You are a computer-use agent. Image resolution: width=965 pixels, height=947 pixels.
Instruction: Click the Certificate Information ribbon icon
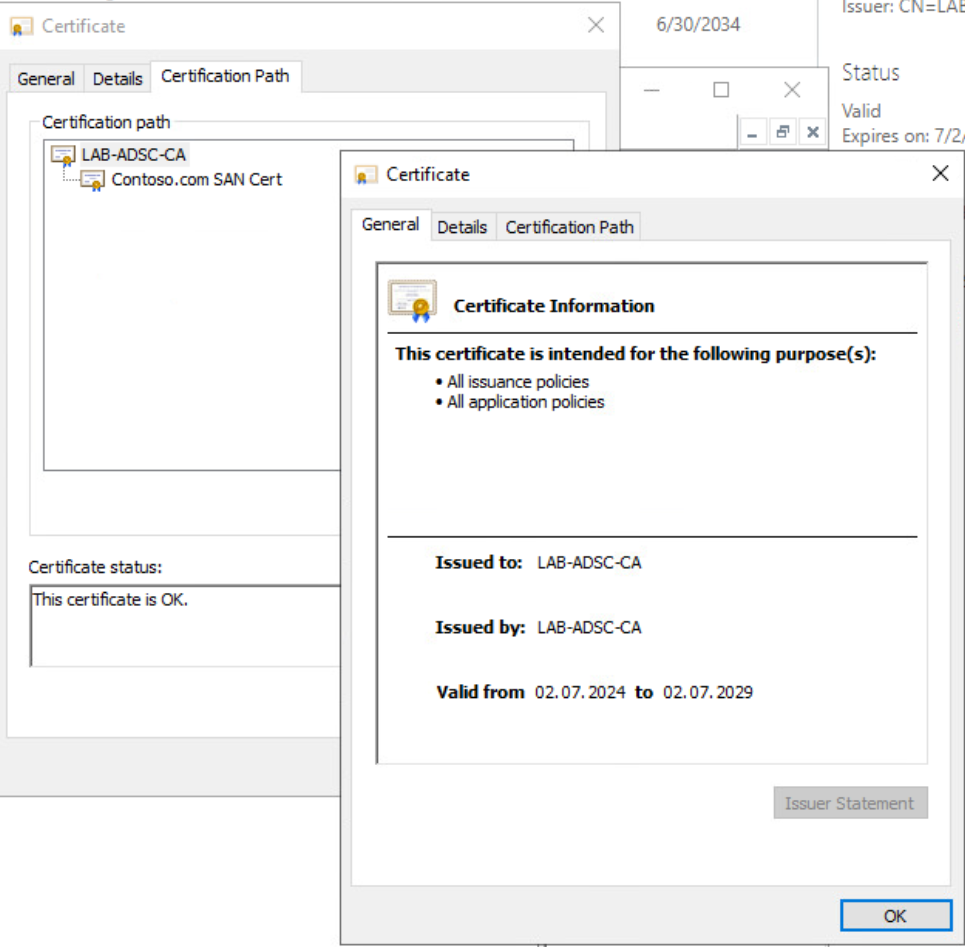pyautogui.click(x=412, y=301)
